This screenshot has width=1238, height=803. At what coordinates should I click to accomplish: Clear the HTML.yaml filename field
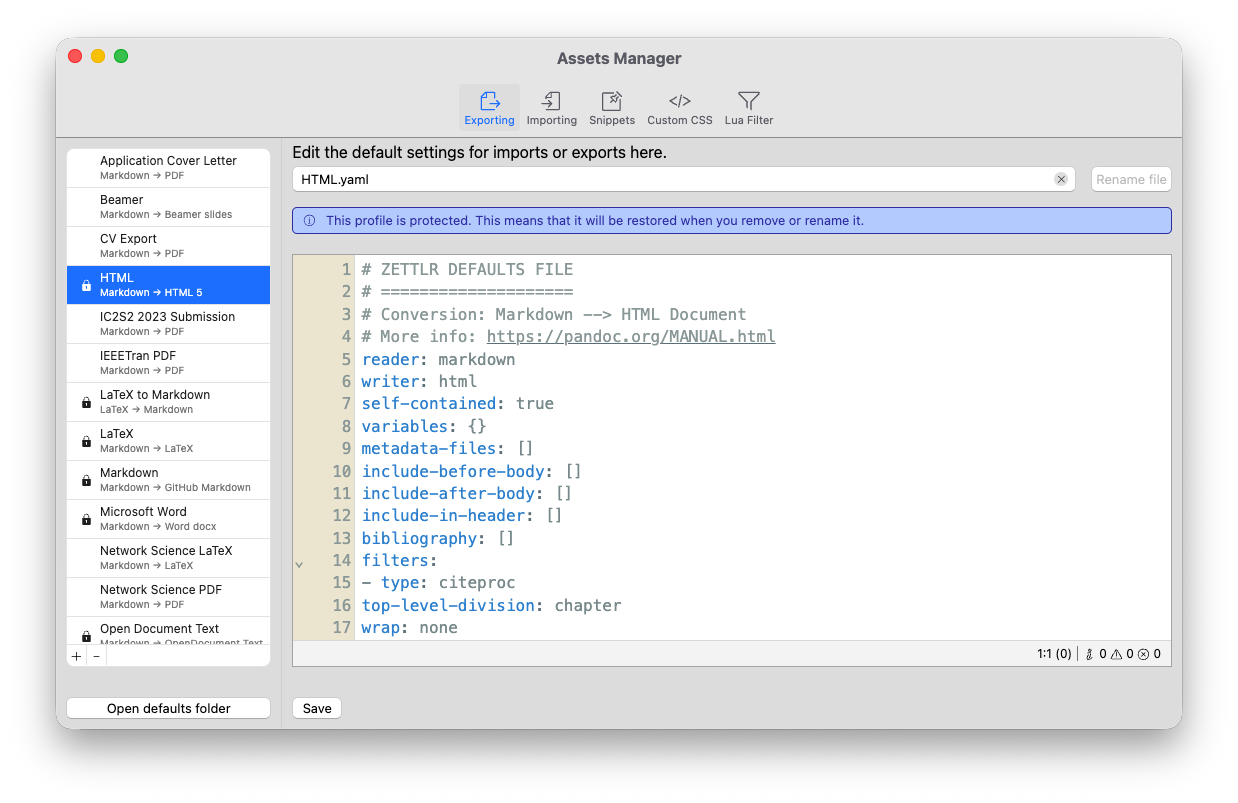(1061, 180)
